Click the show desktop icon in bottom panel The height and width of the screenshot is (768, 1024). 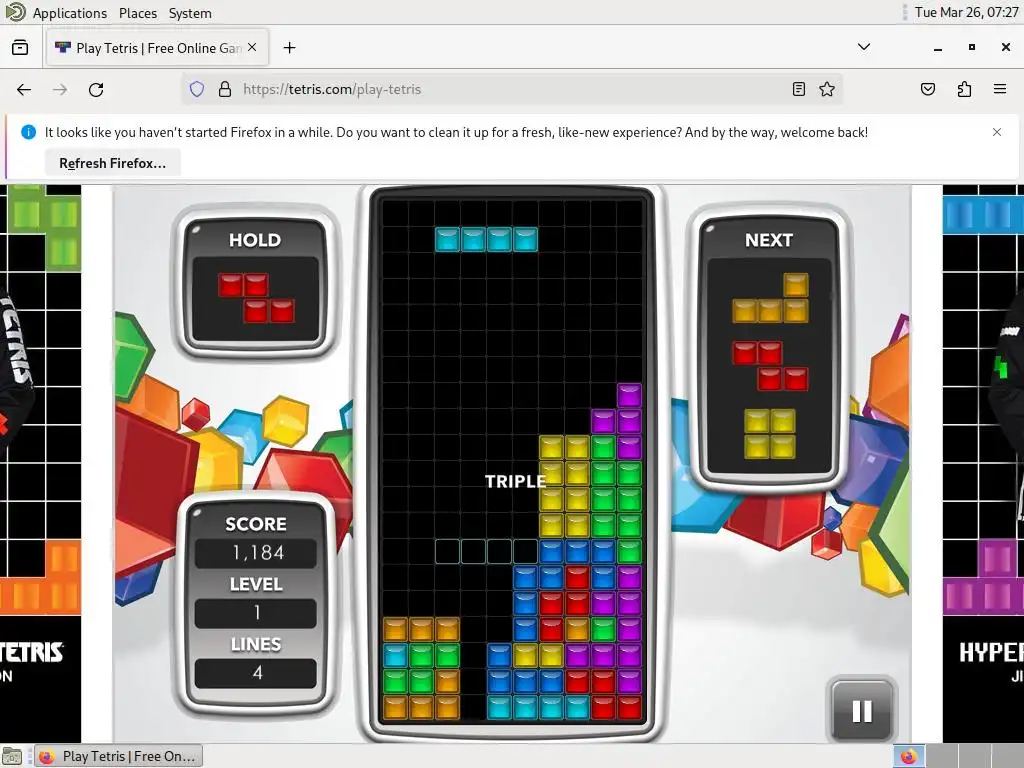12,756
